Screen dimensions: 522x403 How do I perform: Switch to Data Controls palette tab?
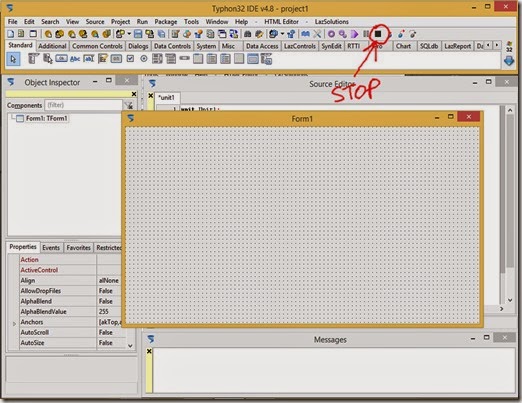172,46
